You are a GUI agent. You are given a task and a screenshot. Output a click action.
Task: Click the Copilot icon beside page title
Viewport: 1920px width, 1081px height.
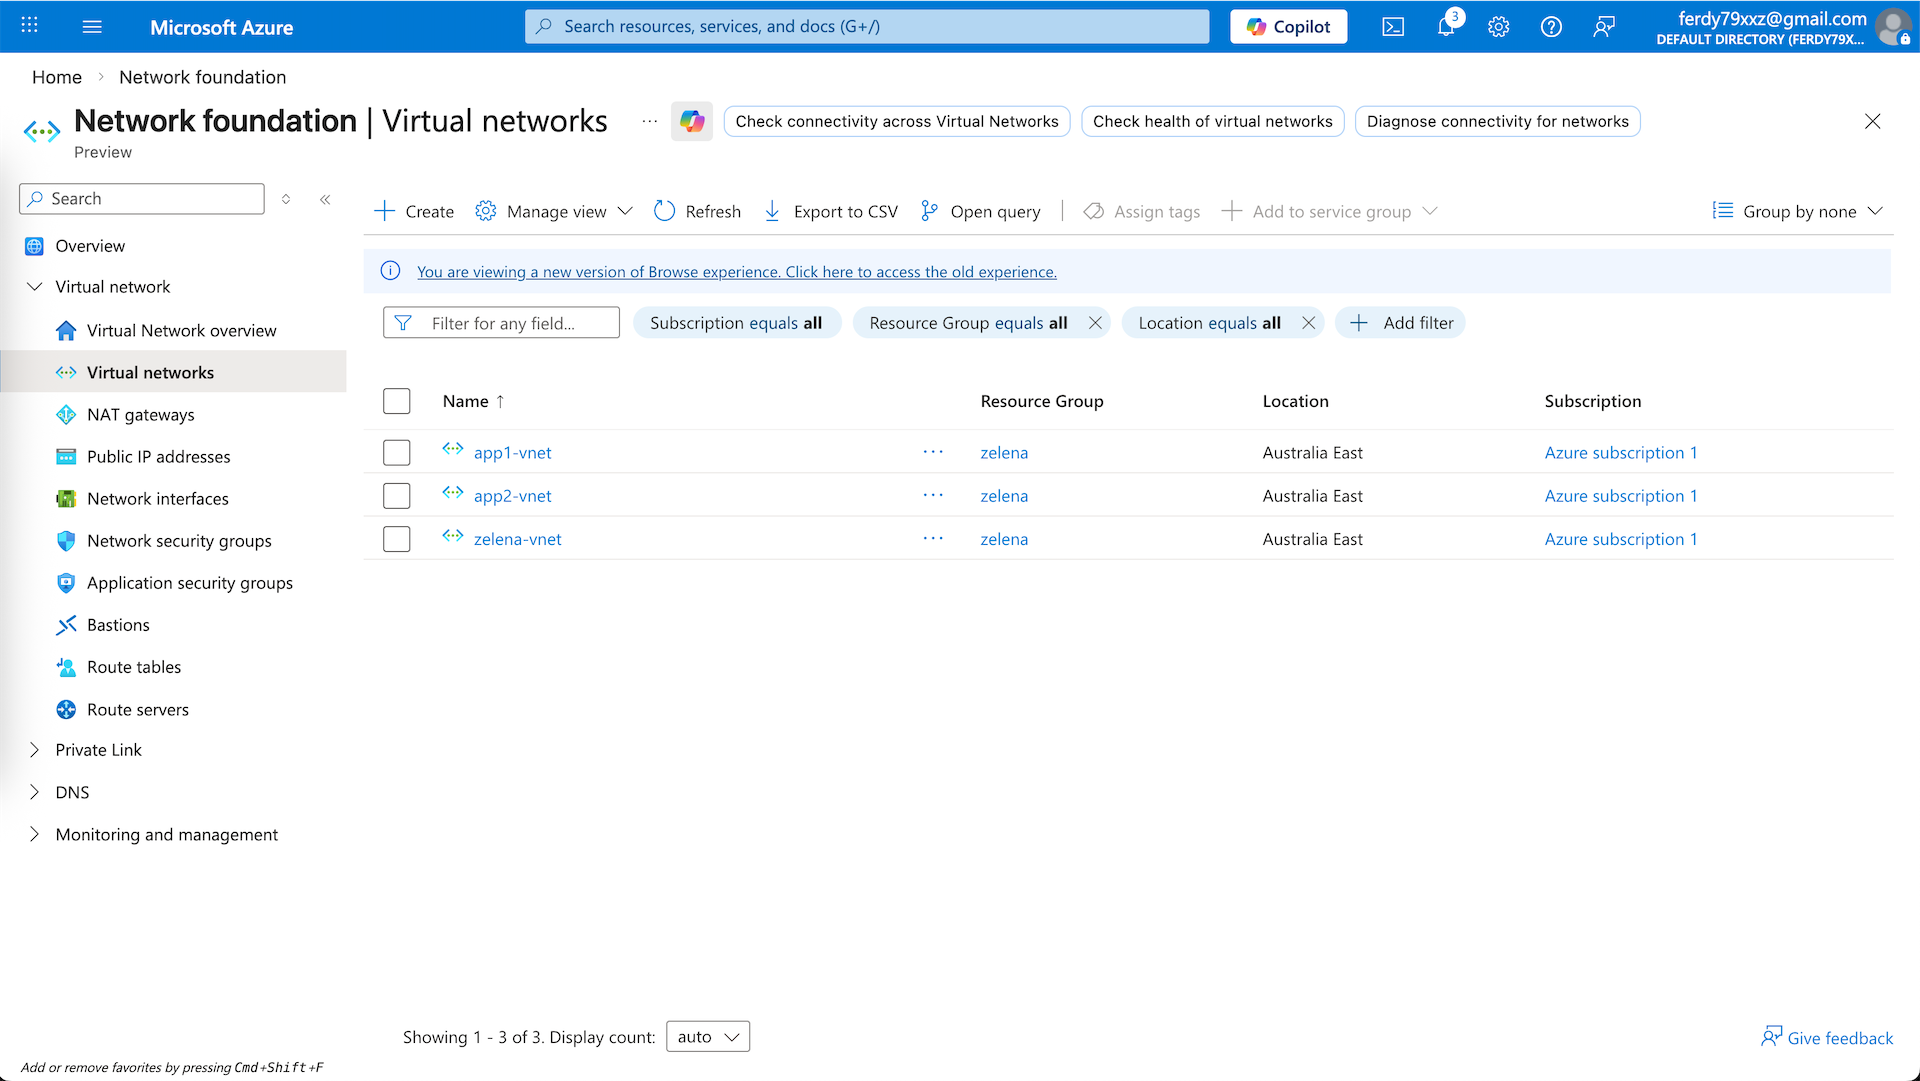click(692, 121)
